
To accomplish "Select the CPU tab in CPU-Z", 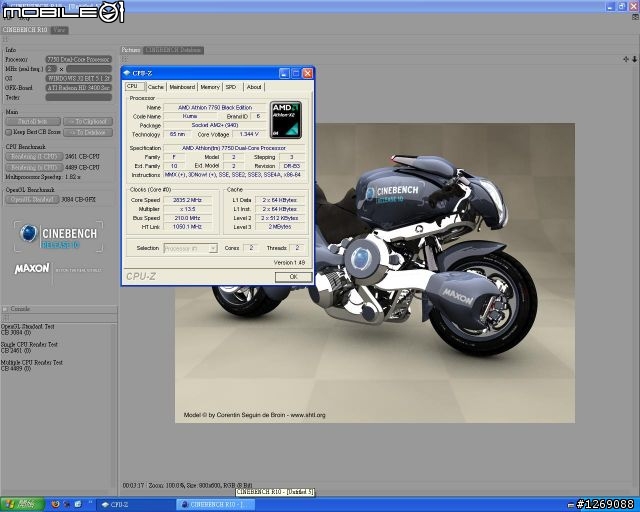I will [135, 86].
